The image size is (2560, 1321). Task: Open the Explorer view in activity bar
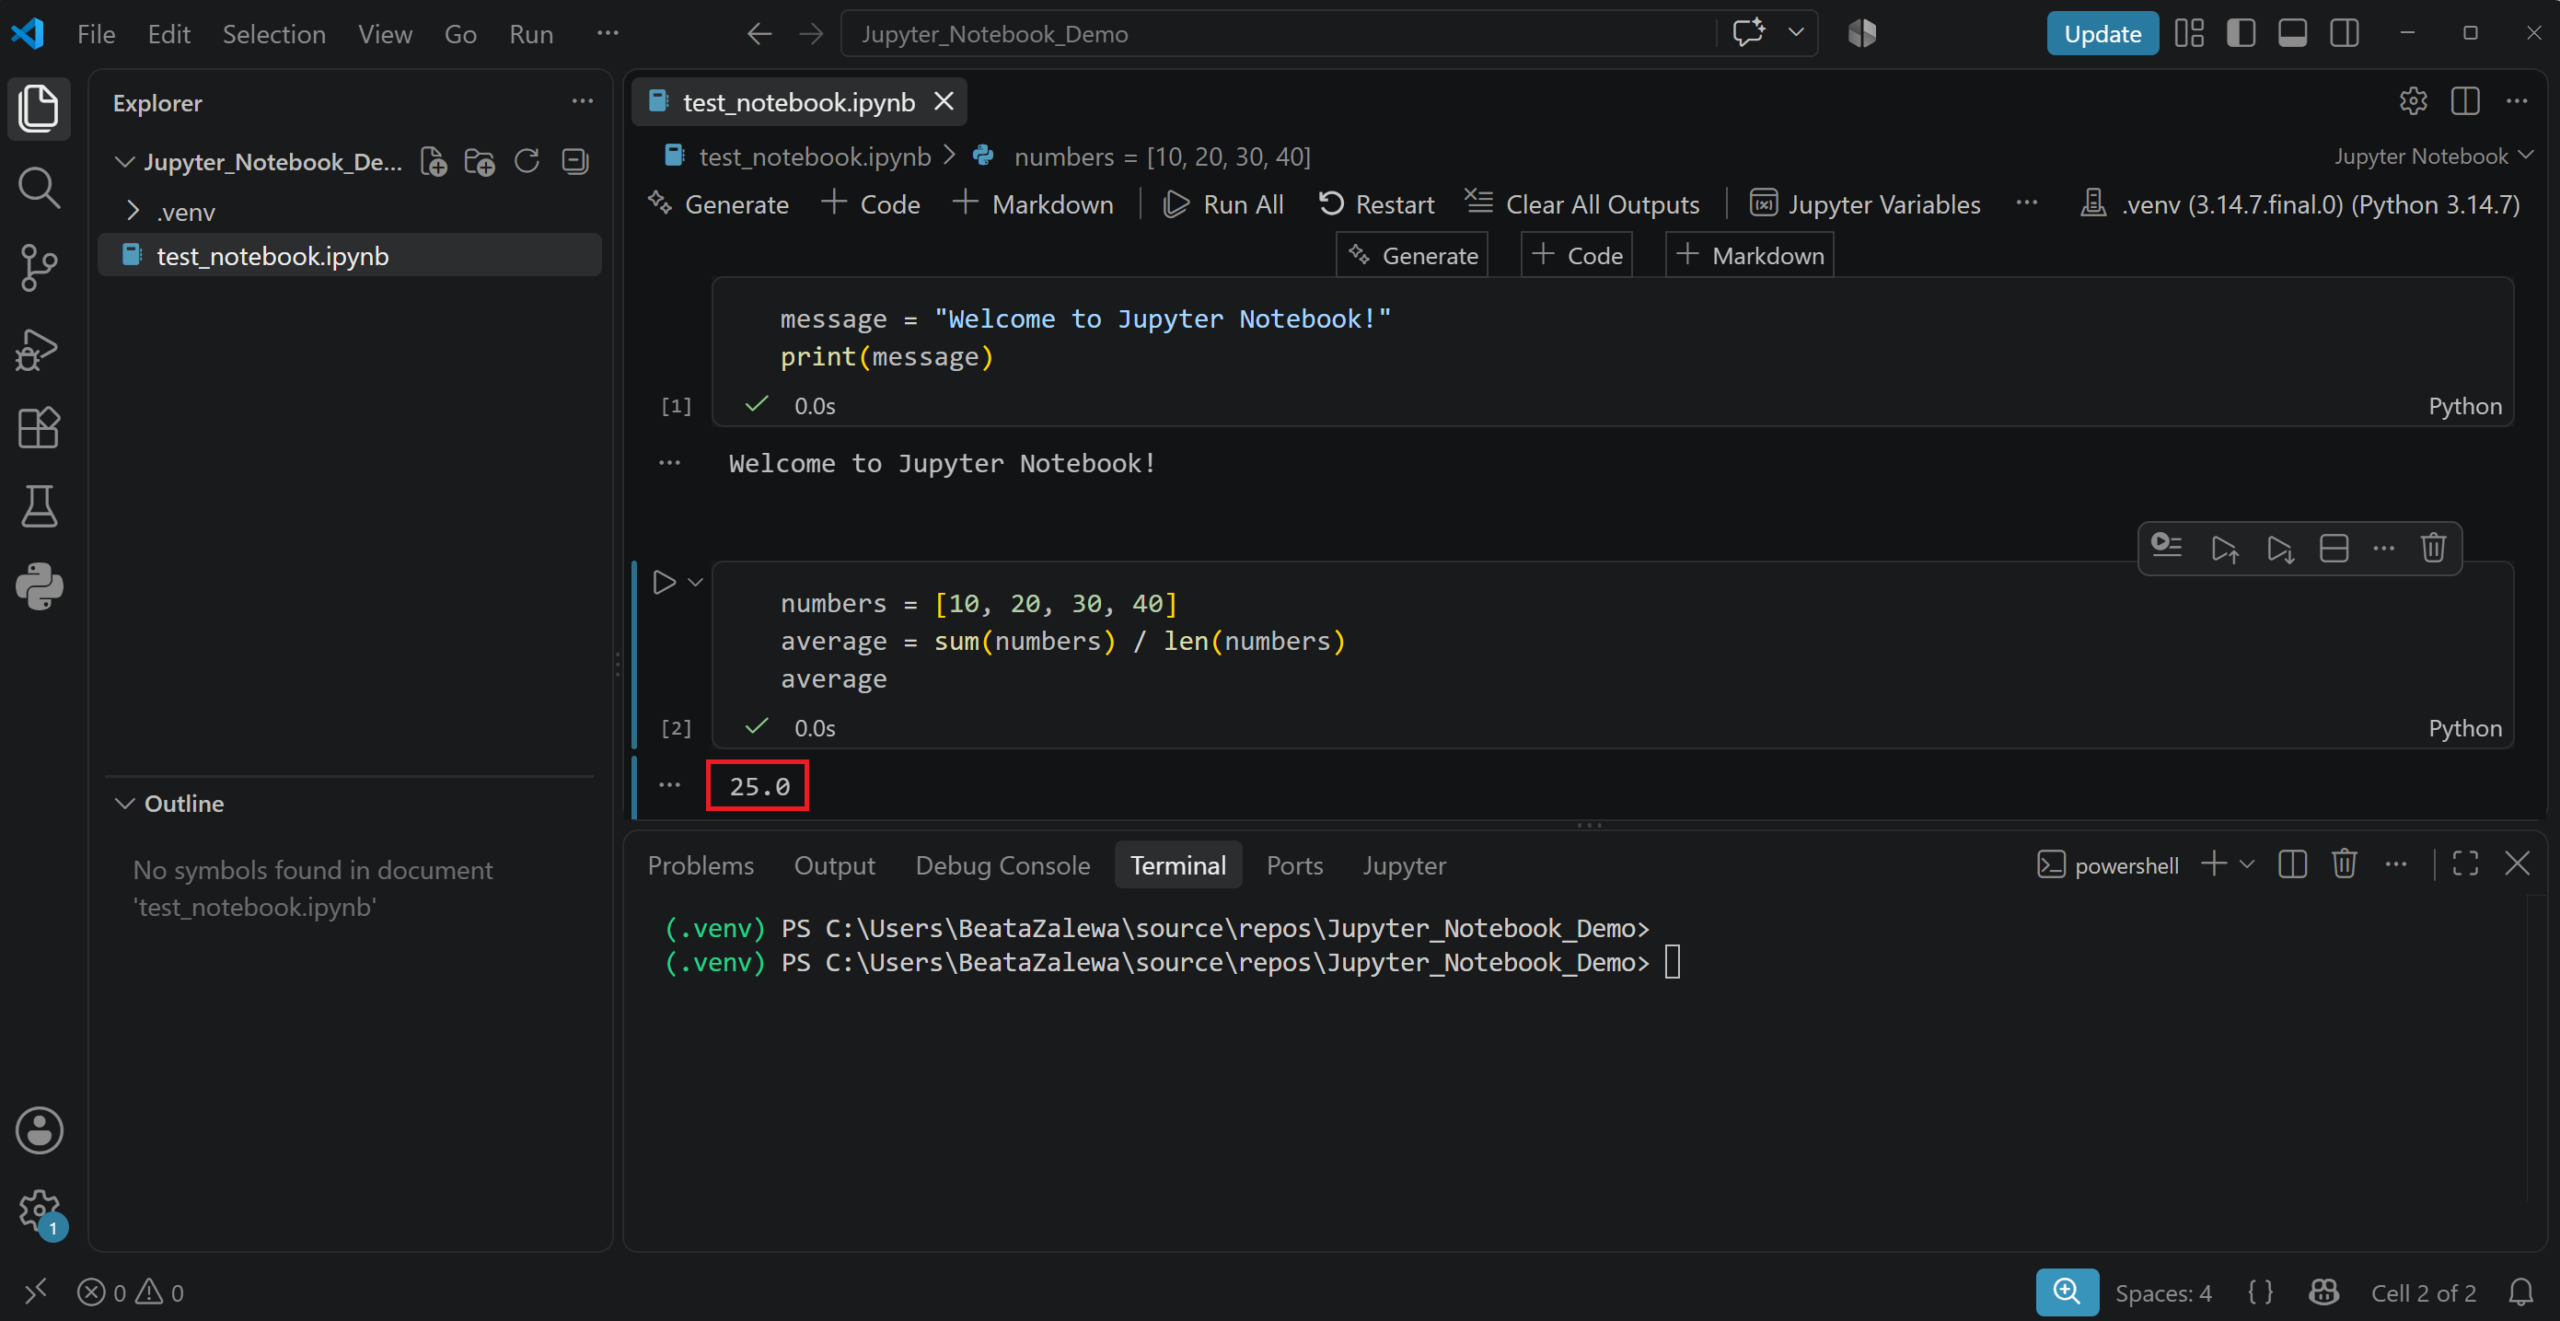click(39, 107)
